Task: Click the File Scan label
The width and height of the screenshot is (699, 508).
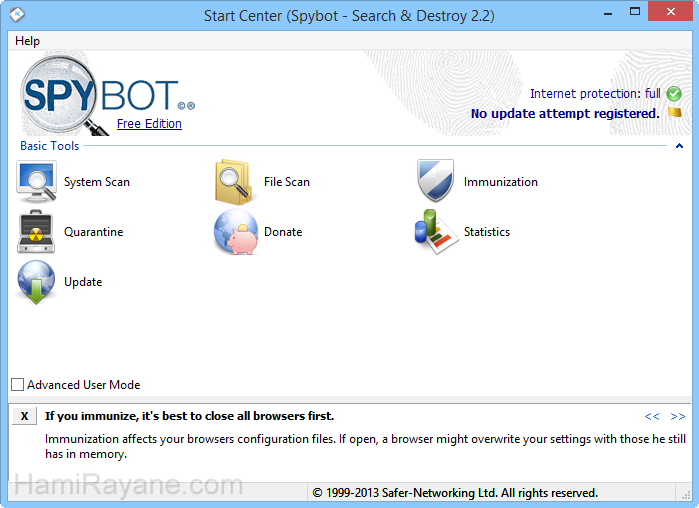Action: coord(287,182)
